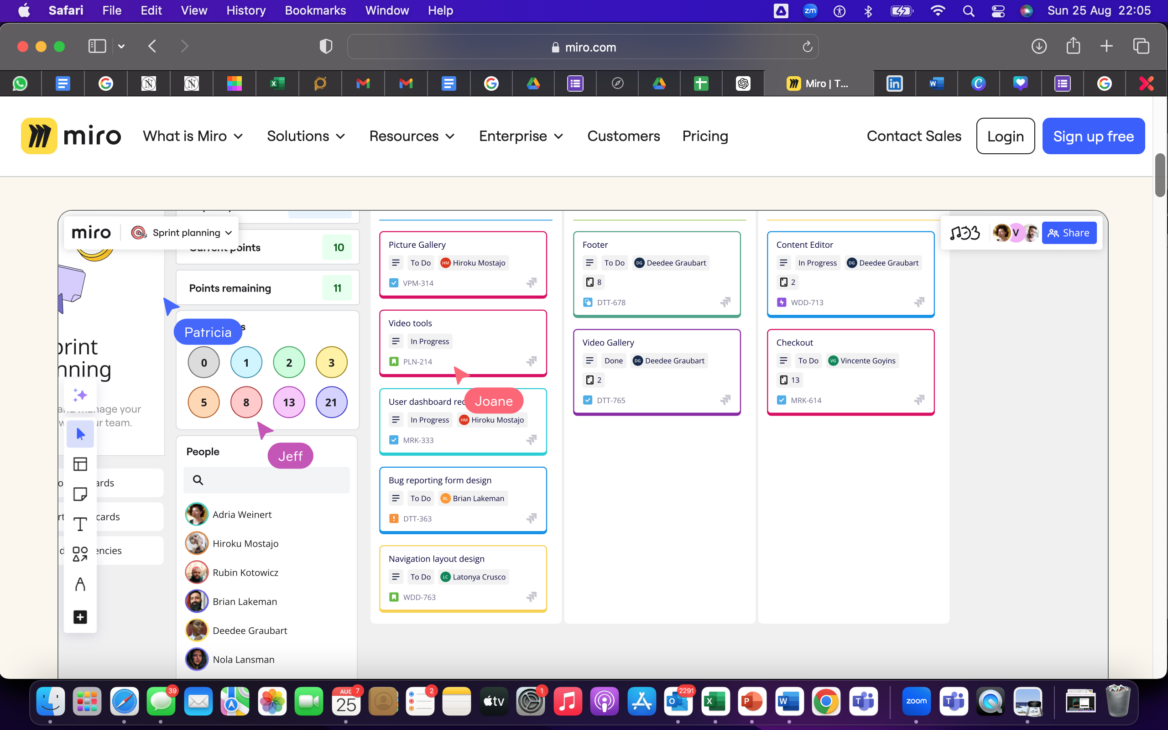Open the Bookmarks menu in menu bar
This screenshot has width=1168, height=730.
(x=315, y=10)
